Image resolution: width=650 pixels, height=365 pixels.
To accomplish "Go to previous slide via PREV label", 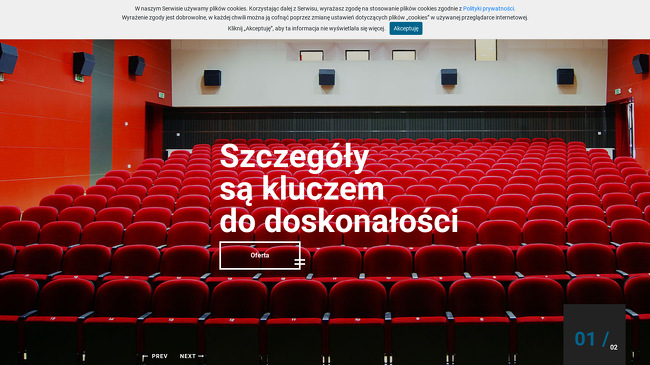I will tap(160, 356).
